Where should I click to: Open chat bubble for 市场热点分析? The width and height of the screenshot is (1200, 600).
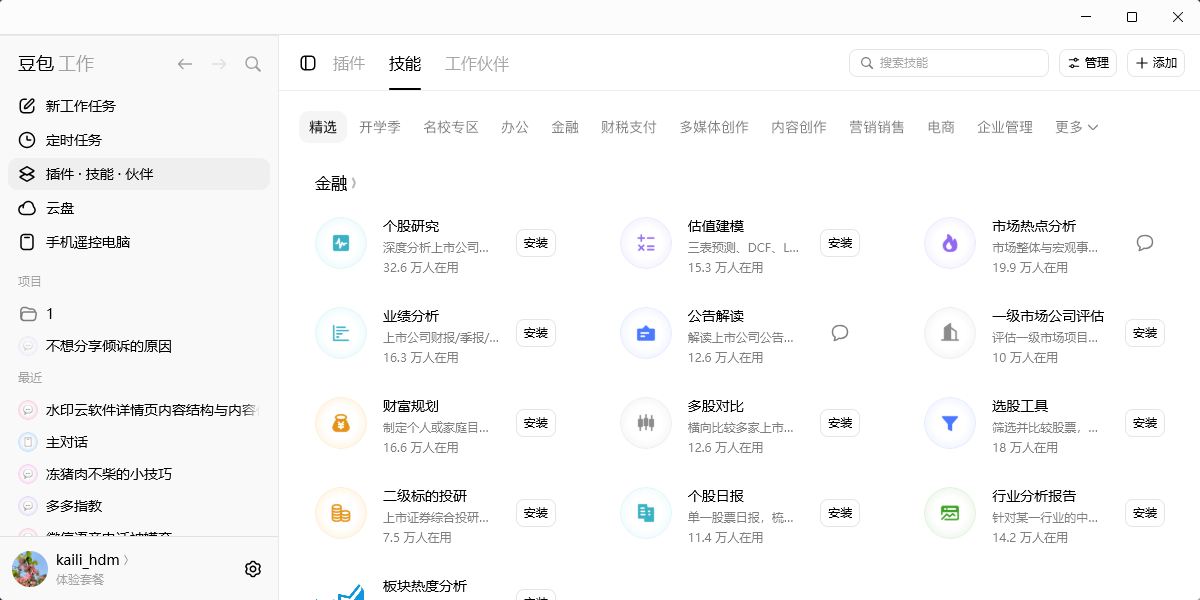click(1145, 243)
